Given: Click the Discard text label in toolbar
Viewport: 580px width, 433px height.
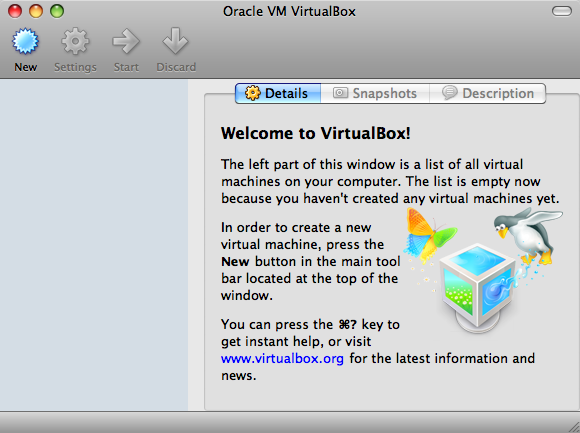Looking at the screenshot, I should (176, 67).
